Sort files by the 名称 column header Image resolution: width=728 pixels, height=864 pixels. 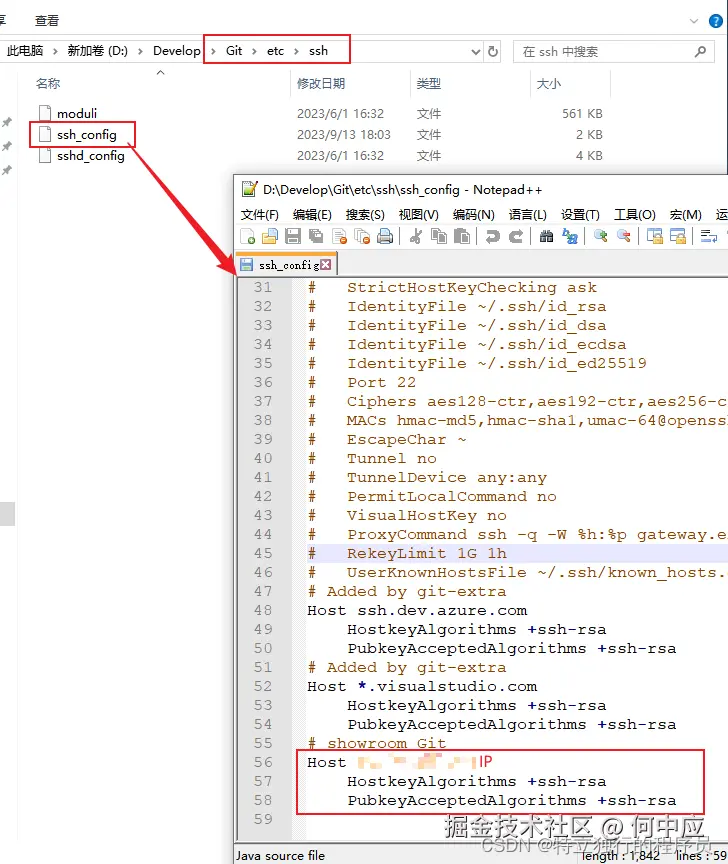click(x=48, y=84)
